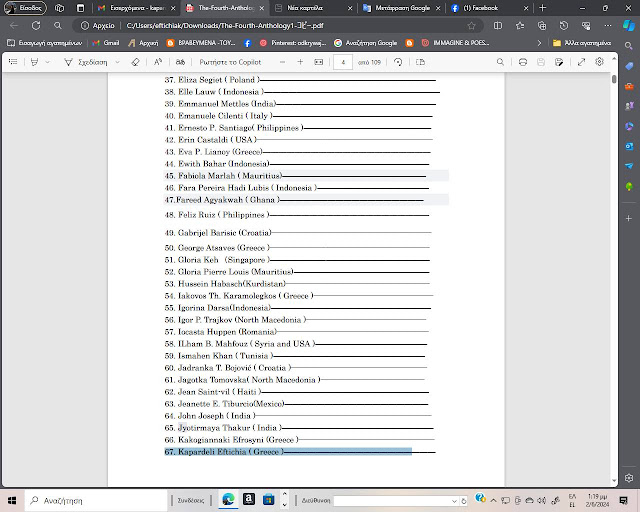This screenshot has height=512, width=640.
Task: Print the PDF document
Action: [x=523, y=62]
